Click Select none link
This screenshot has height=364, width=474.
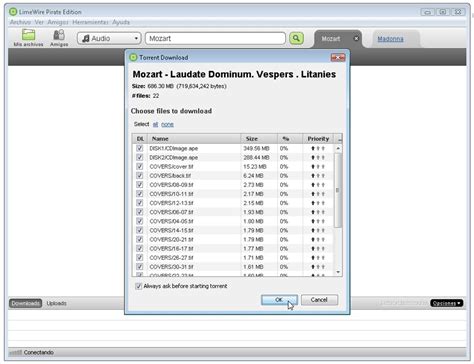coord(167,124)
